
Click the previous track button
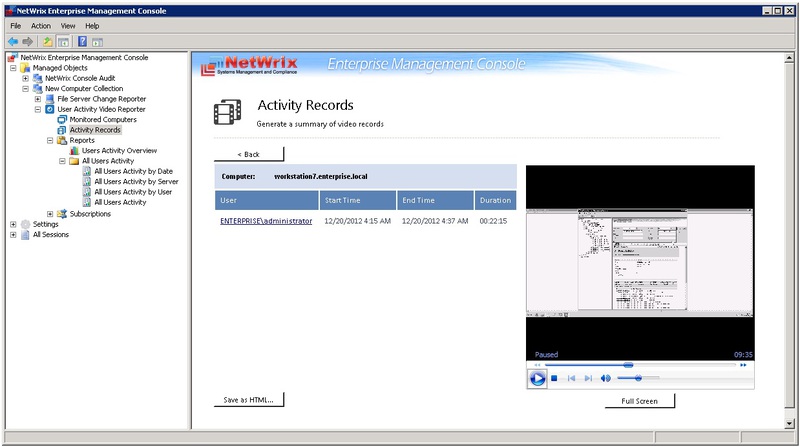click(571, 379)
